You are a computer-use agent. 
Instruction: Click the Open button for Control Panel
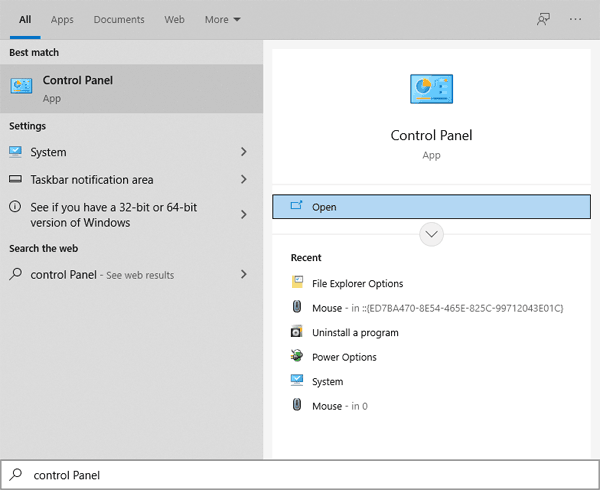(431, 207)
